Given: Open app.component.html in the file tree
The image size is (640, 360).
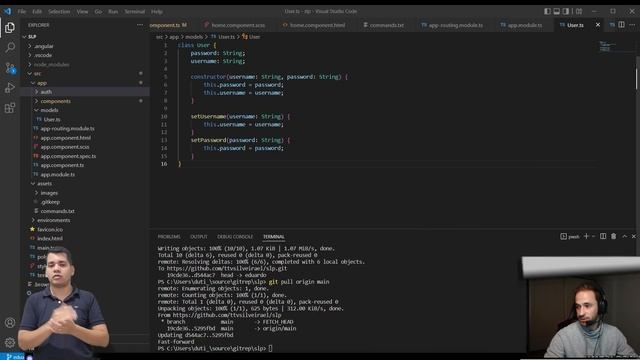Looking at the screenshot, I should click(85, 138).
